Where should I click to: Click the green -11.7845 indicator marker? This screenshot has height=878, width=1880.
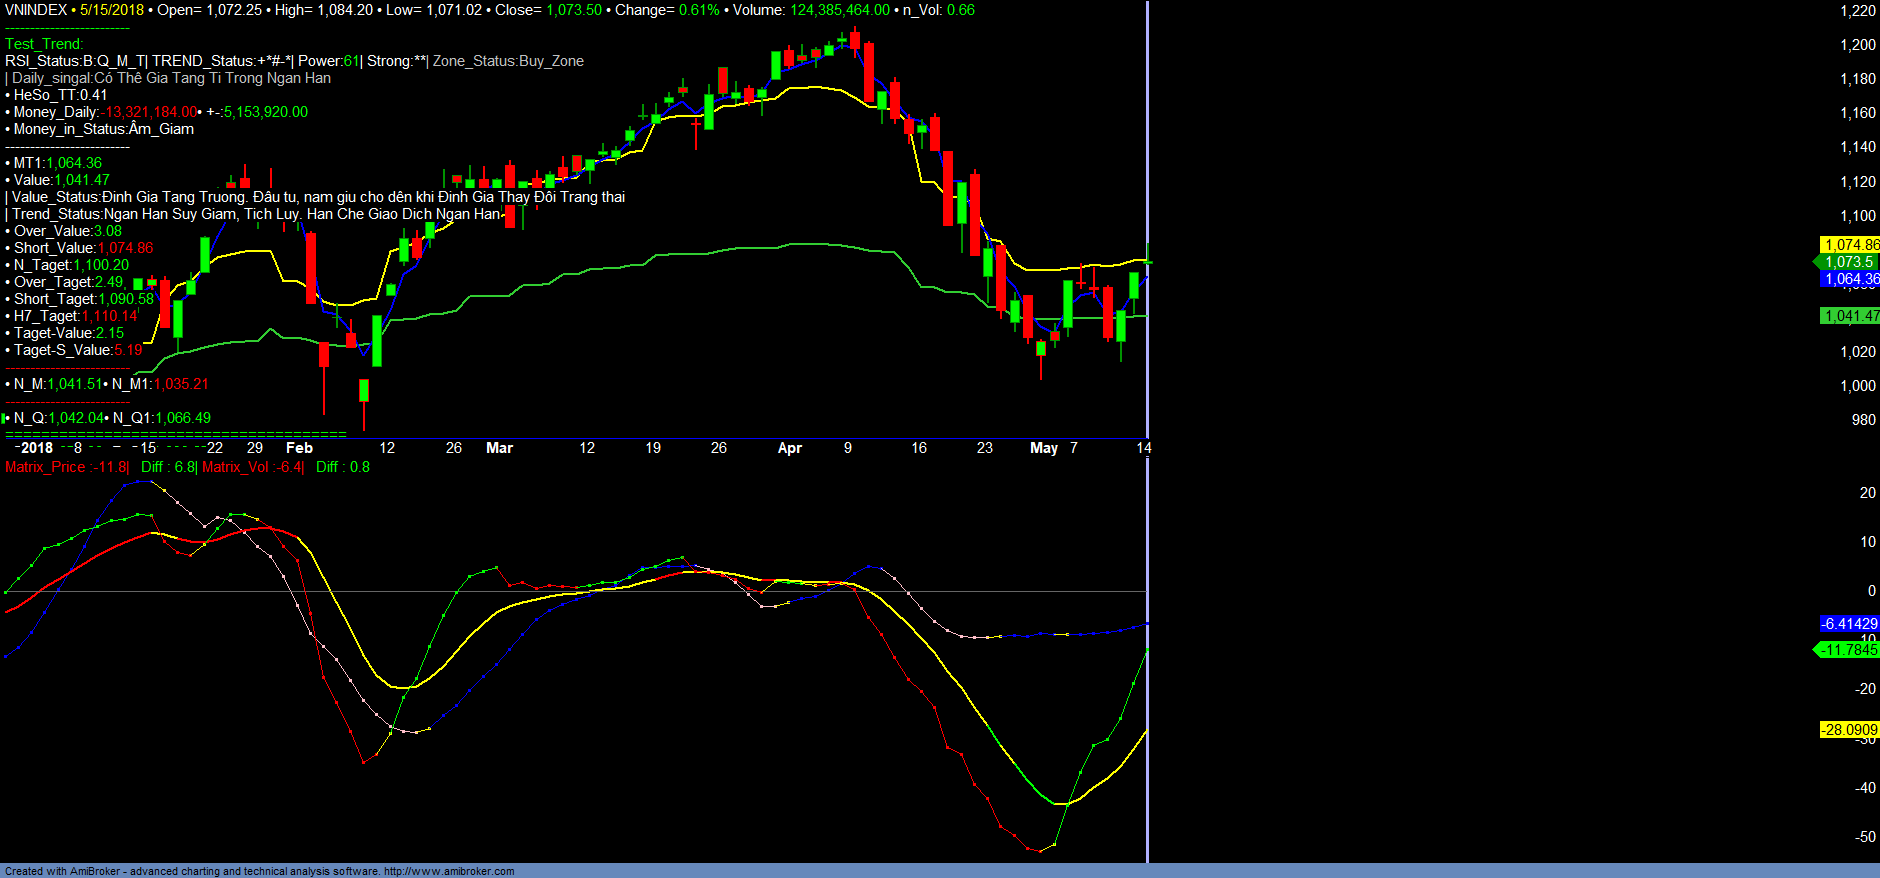[x=1848, y=650]
